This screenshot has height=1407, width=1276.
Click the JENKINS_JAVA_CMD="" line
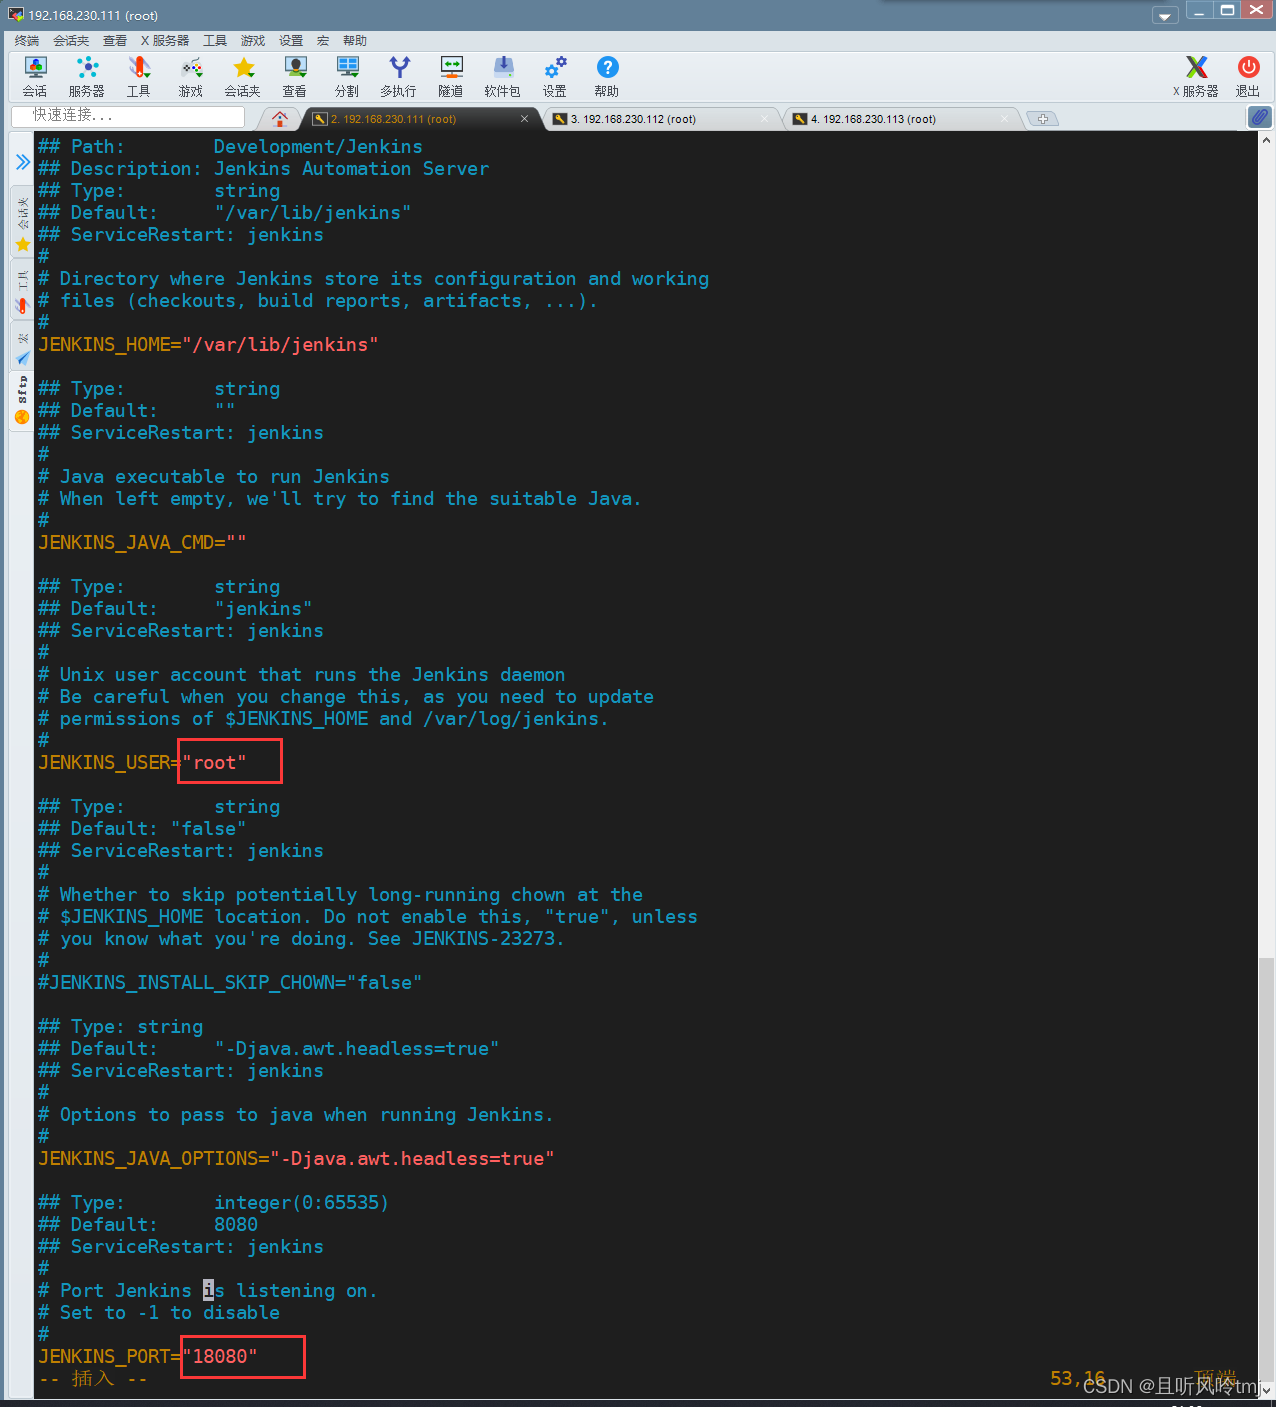142,543
